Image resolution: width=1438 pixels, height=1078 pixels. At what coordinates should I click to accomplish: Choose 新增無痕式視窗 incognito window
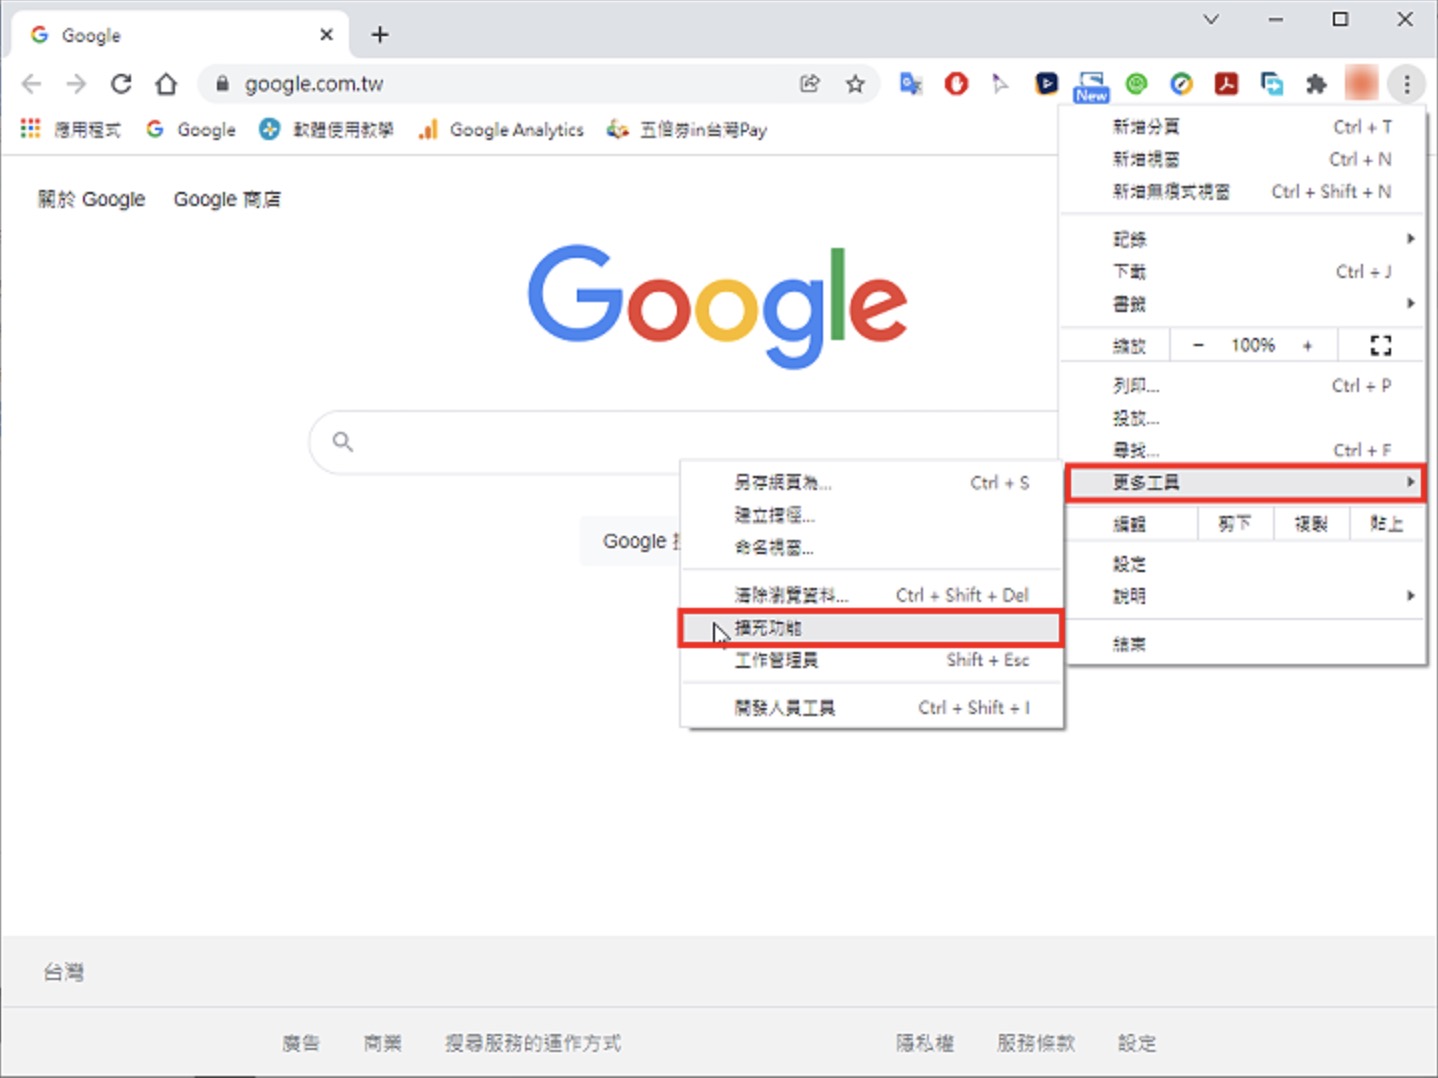coord(1243,191)
